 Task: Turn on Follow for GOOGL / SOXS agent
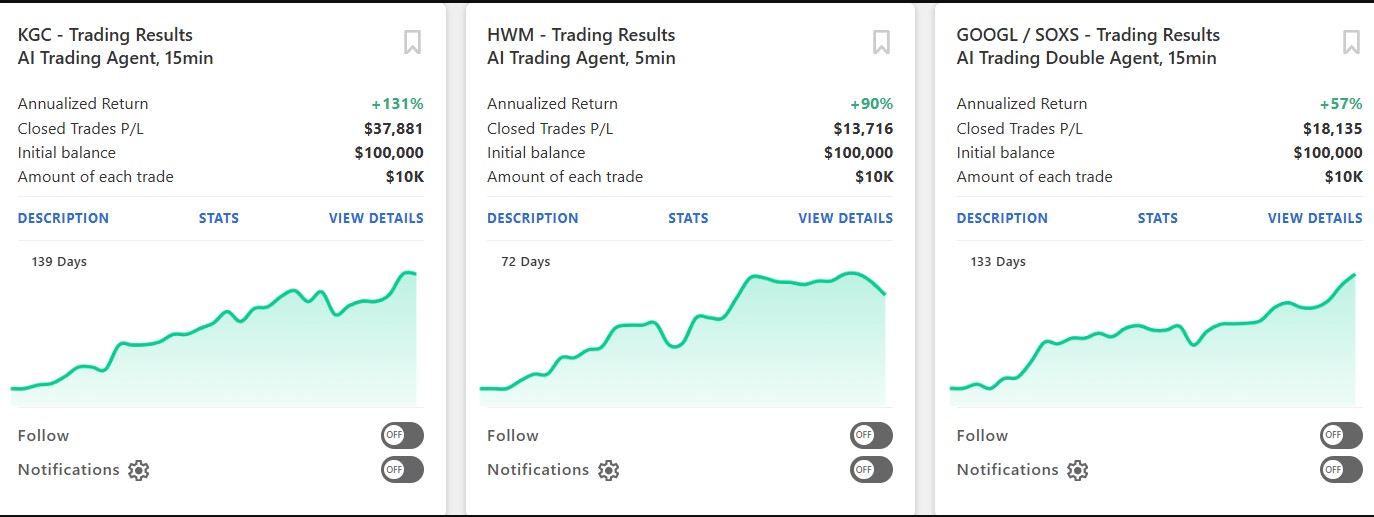pos(1341,435)
